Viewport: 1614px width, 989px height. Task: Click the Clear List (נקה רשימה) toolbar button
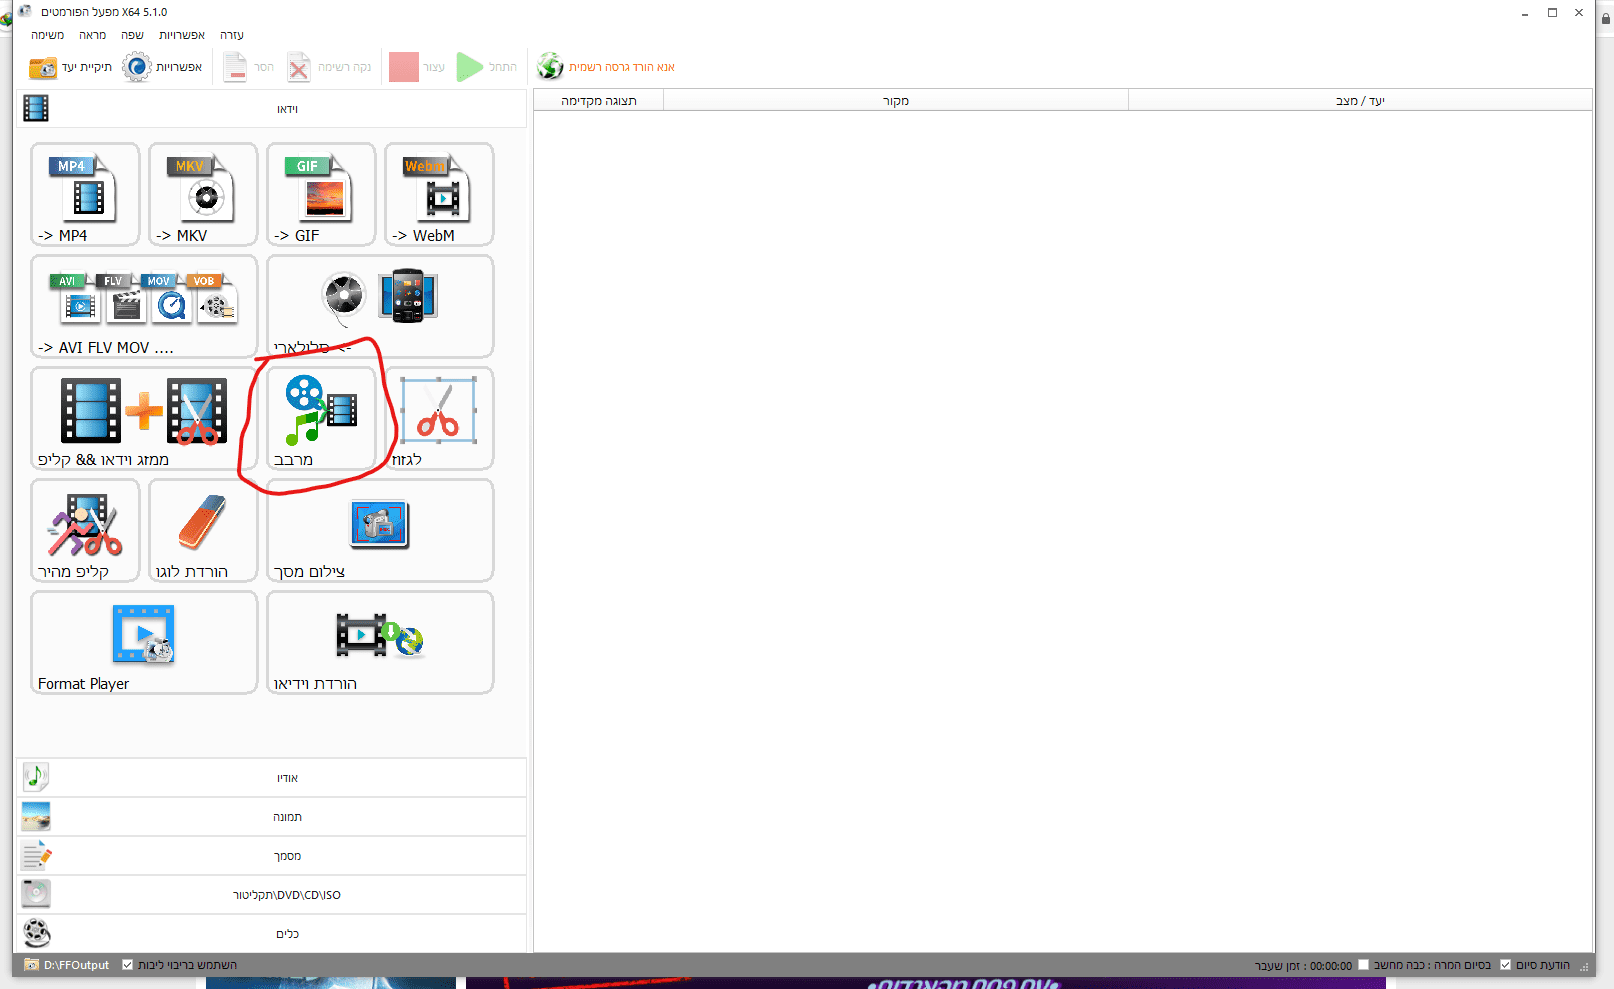[x=329, y=67]
